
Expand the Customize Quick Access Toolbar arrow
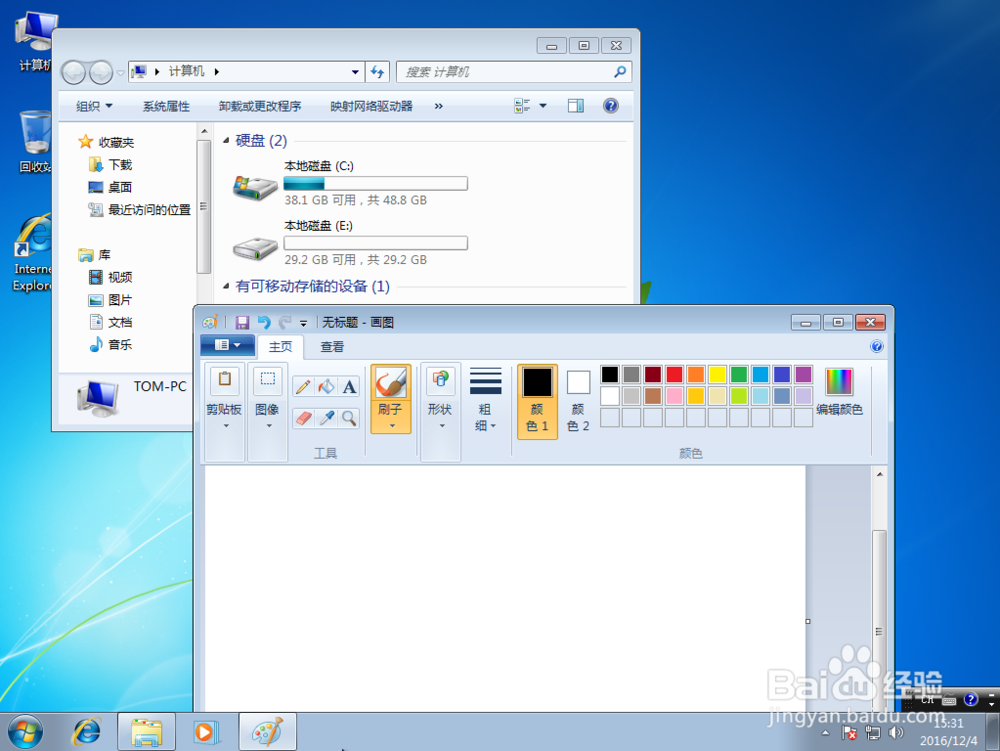pos(304,323)
